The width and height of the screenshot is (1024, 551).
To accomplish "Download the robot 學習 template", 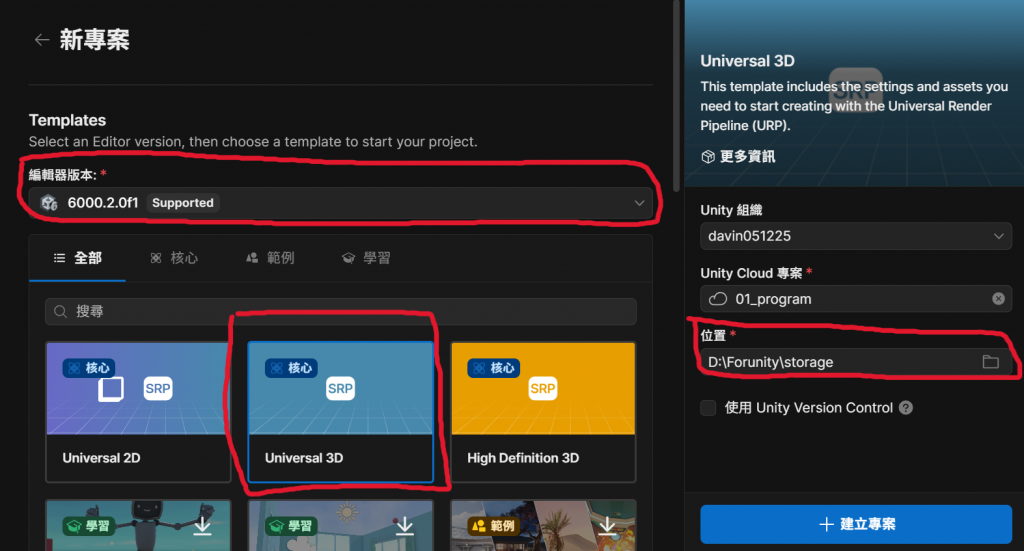I will point(202,525).
